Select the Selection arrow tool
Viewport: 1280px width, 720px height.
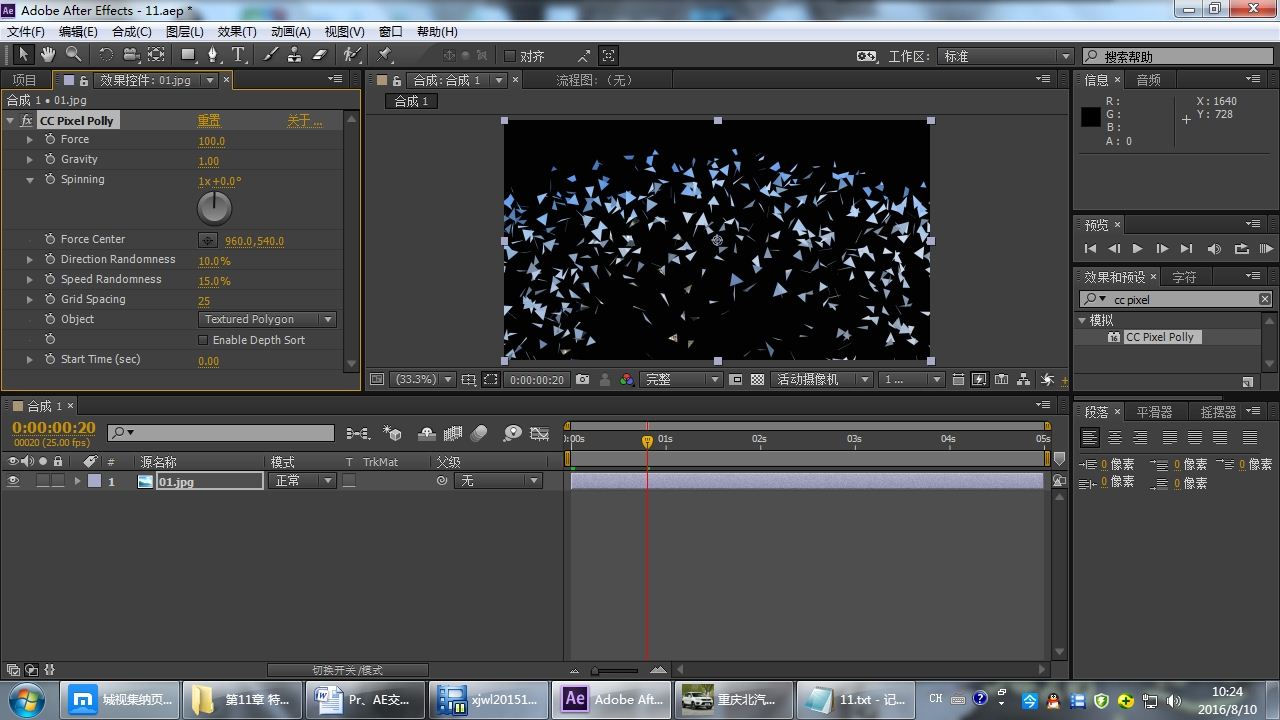(x=24, y=55)
